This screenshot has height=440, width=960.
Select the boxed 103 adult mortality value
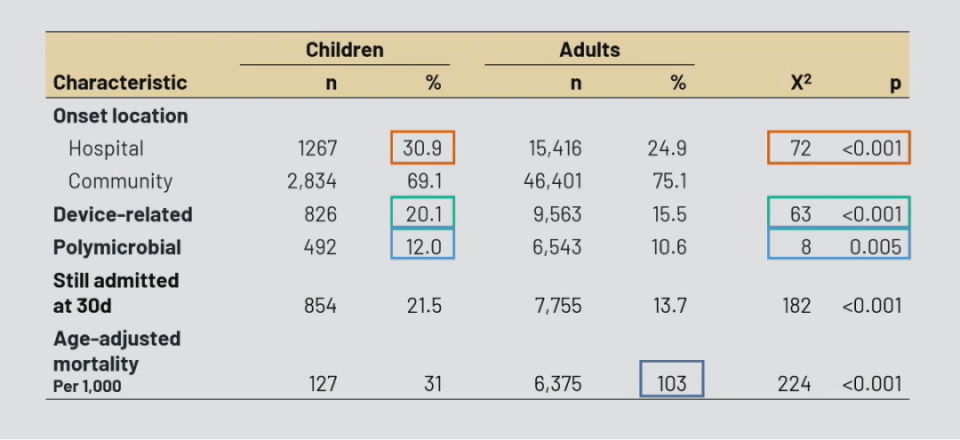pyautogui.click(x=672, y=381)
